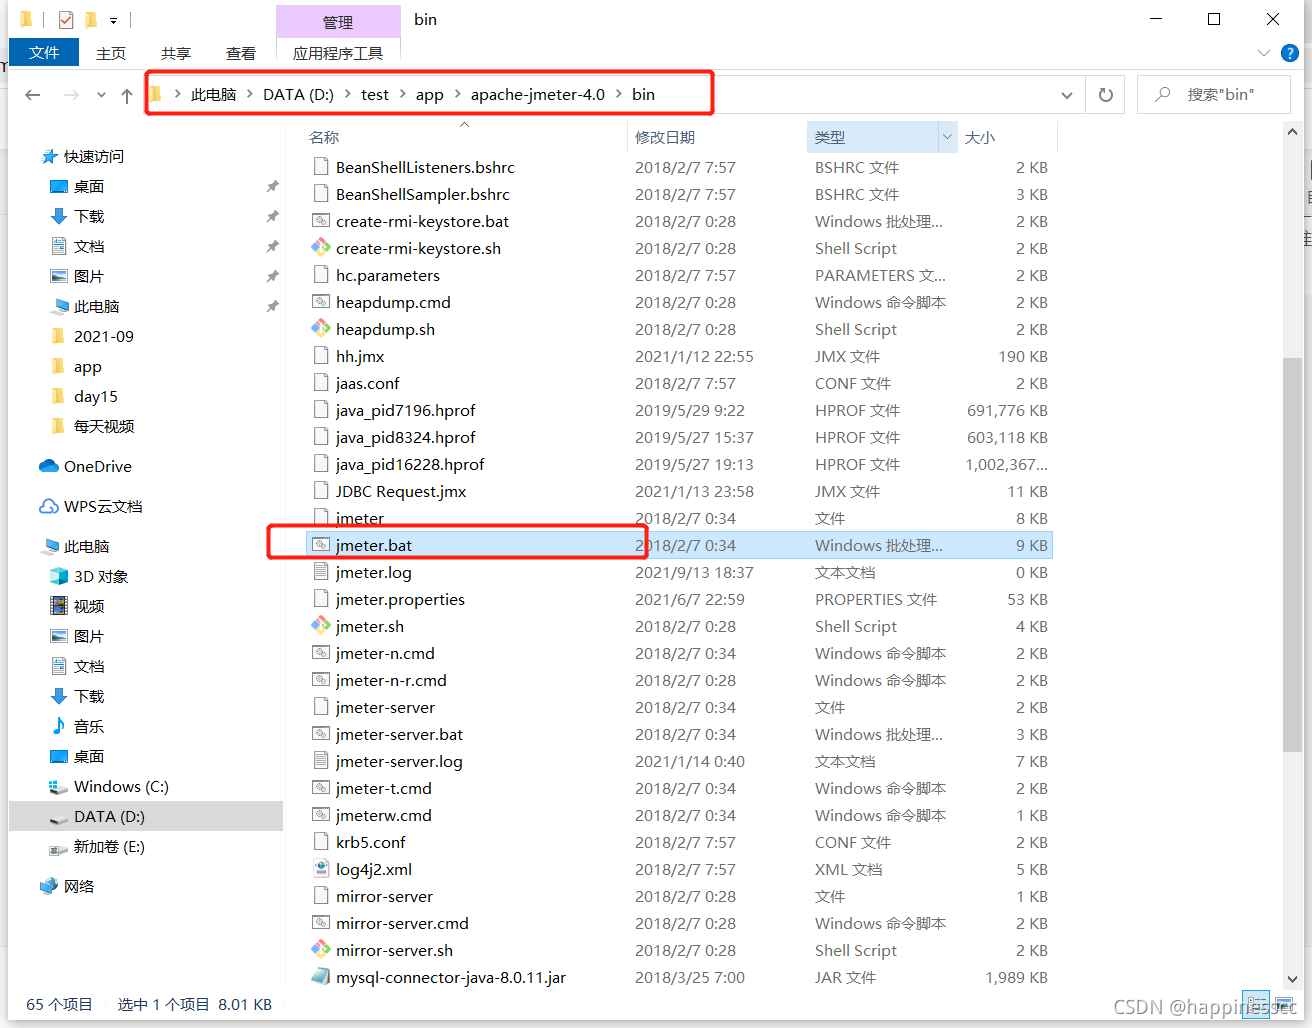Switch to the 查看 ribbon tab
Screen dimensions: 1312x1028
pyautogui.click(x=241, y=53)
